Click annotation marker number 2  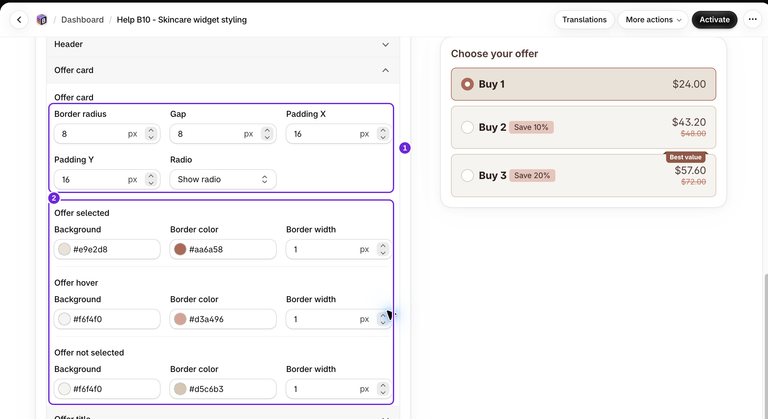(x=54, y=198)
